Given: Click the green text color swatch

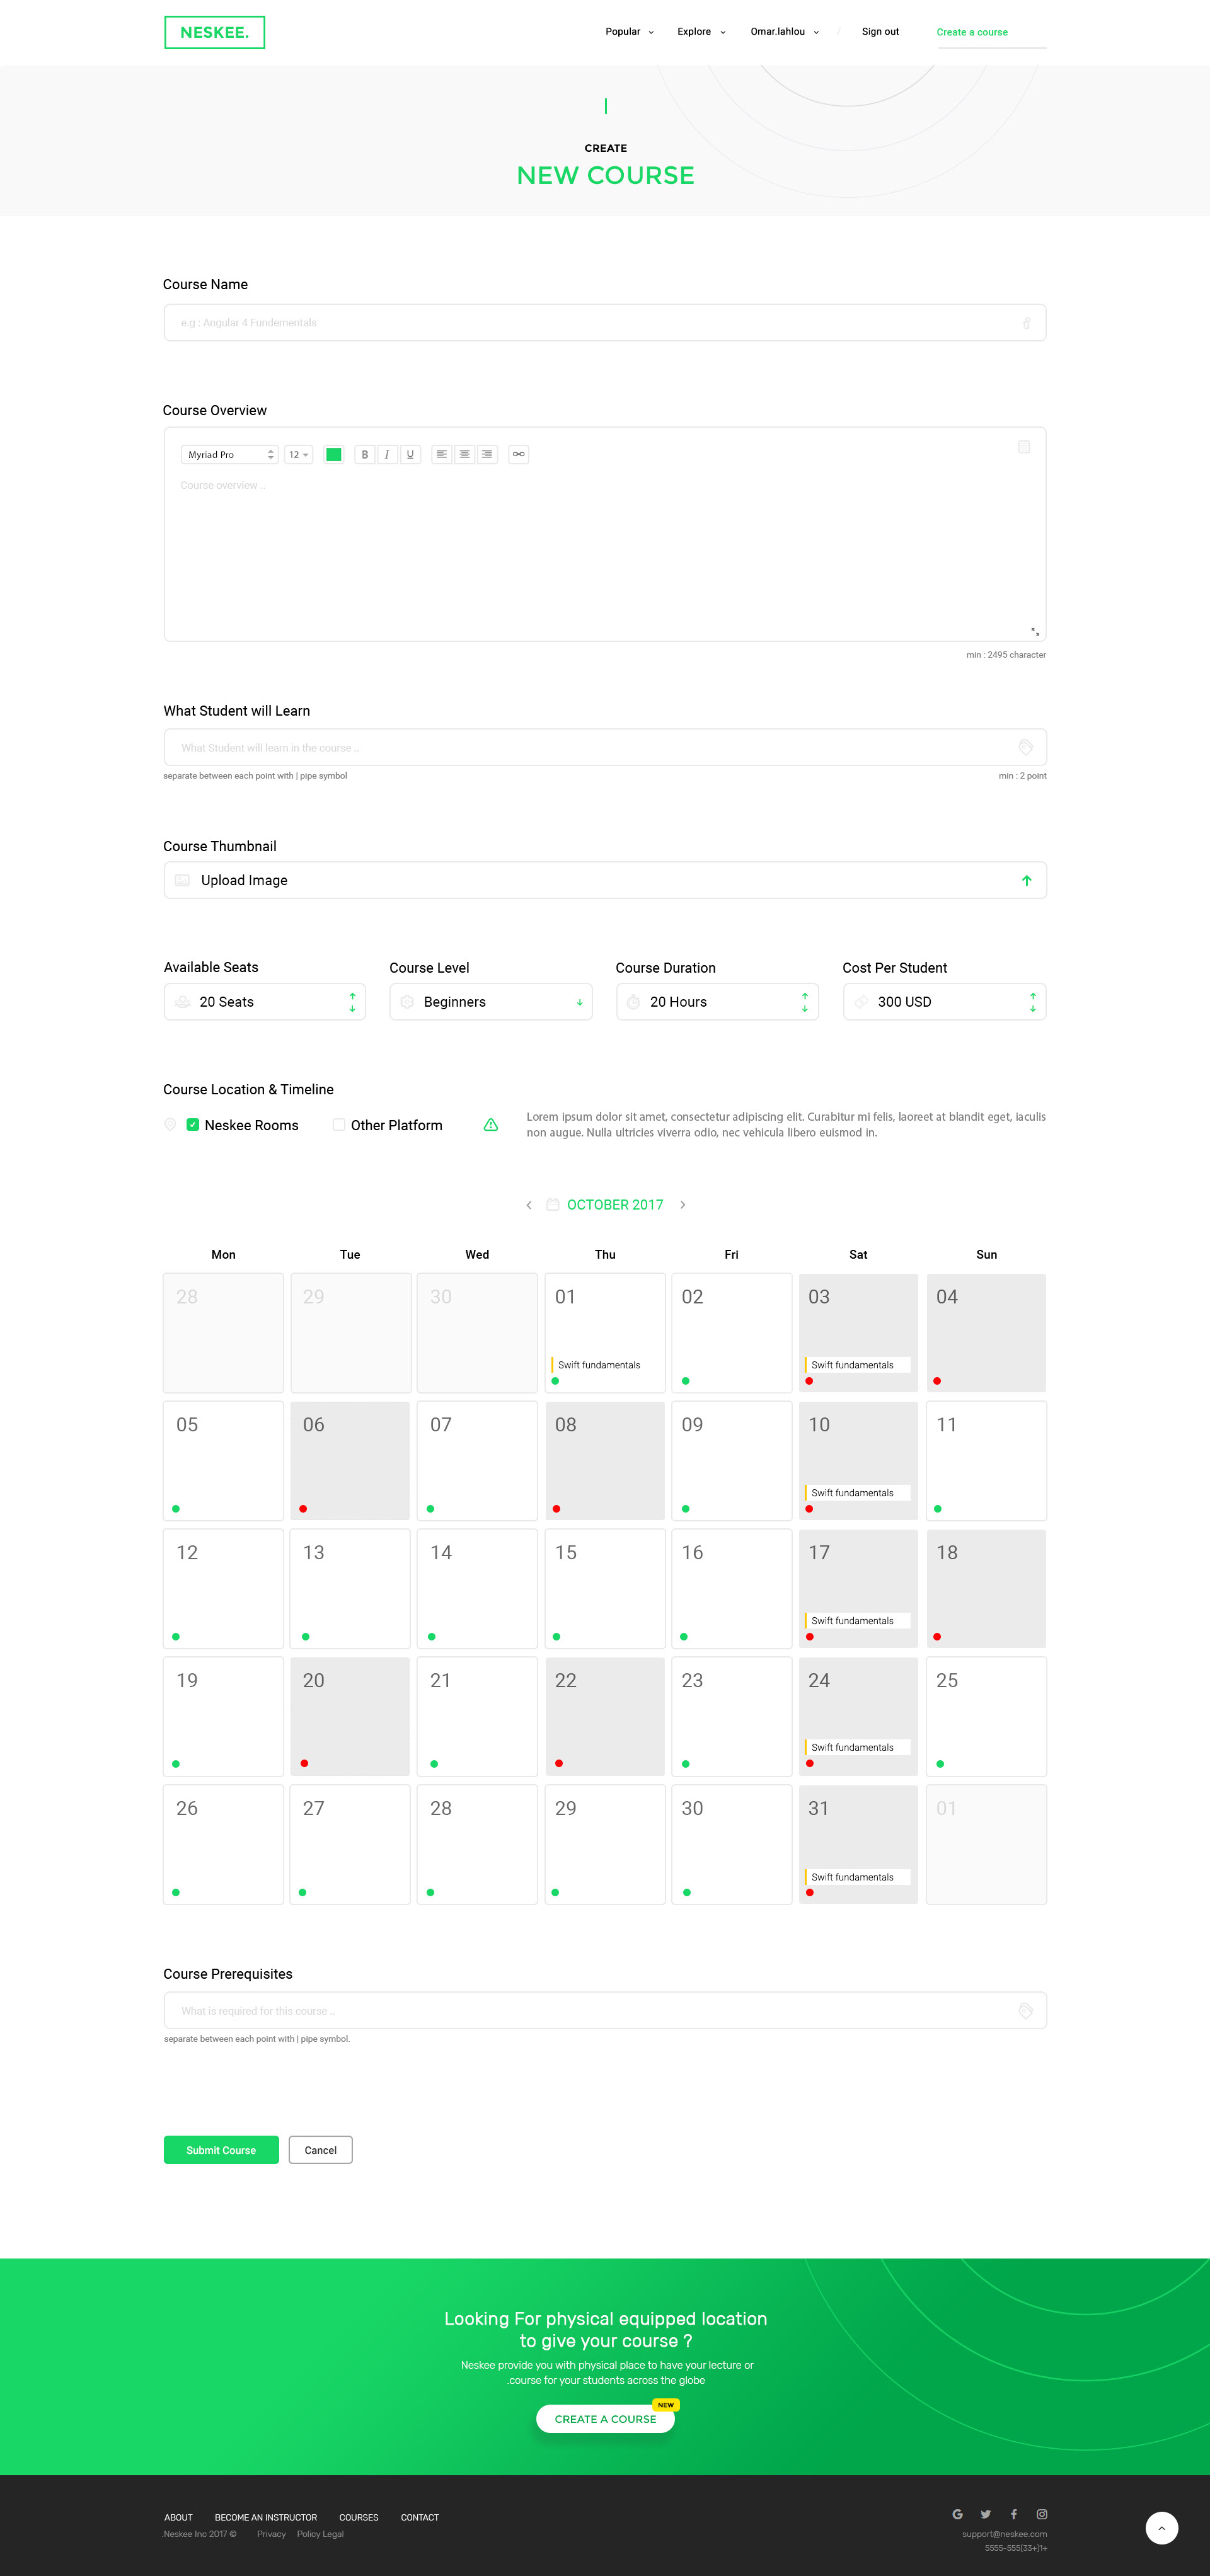Looking at the screenshot, I should click(334, 454).
